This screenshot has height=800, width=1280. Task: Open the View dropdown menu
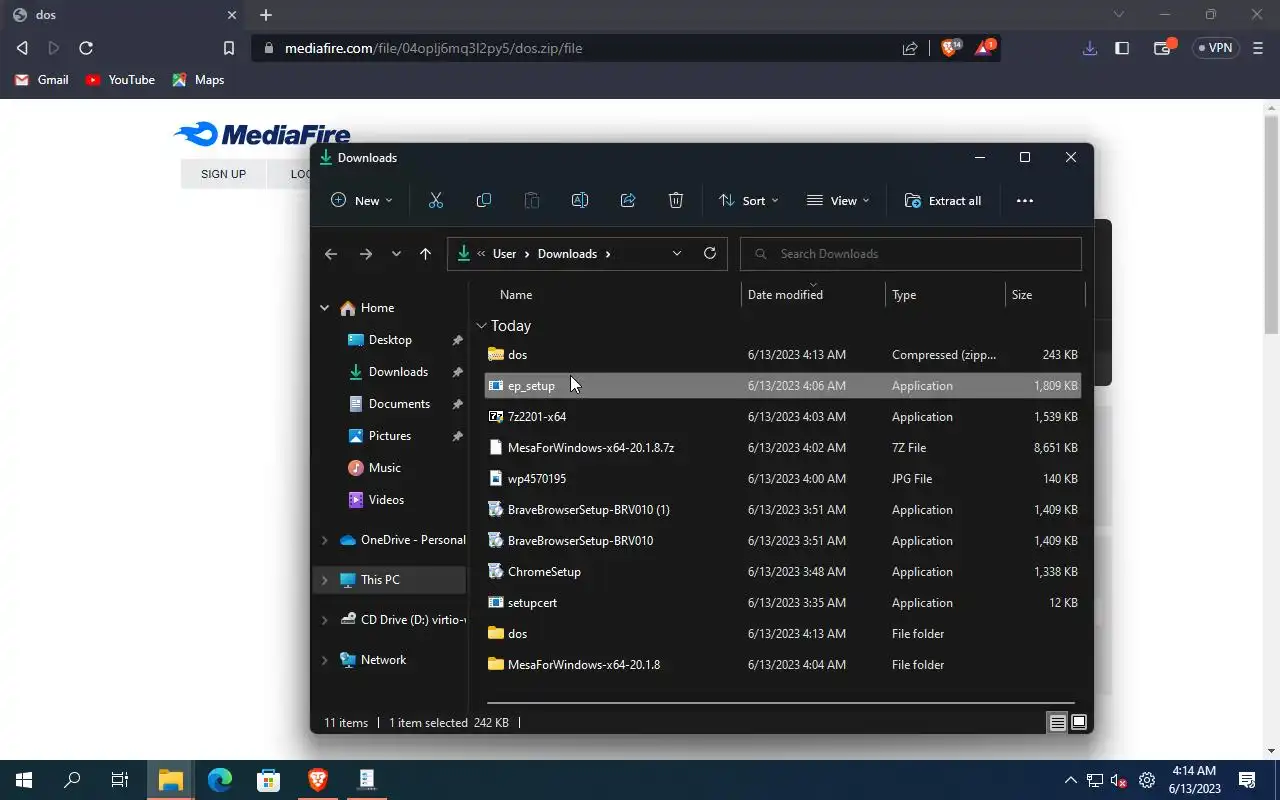click(839, 200)
